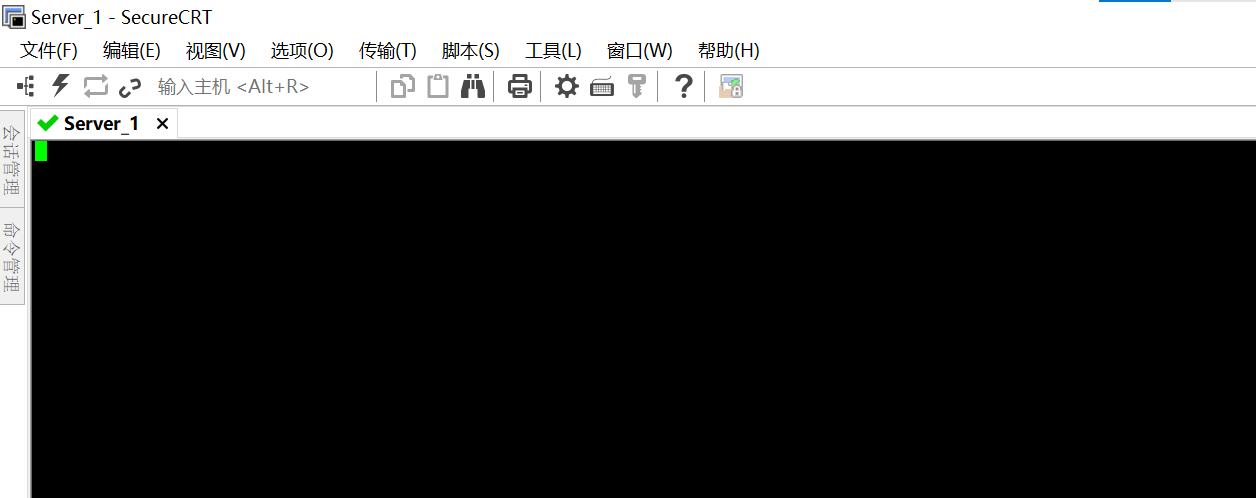The image size is (1256, 498).
Task: Expand the 命令管理 side panel
Action: pos(12,256)
